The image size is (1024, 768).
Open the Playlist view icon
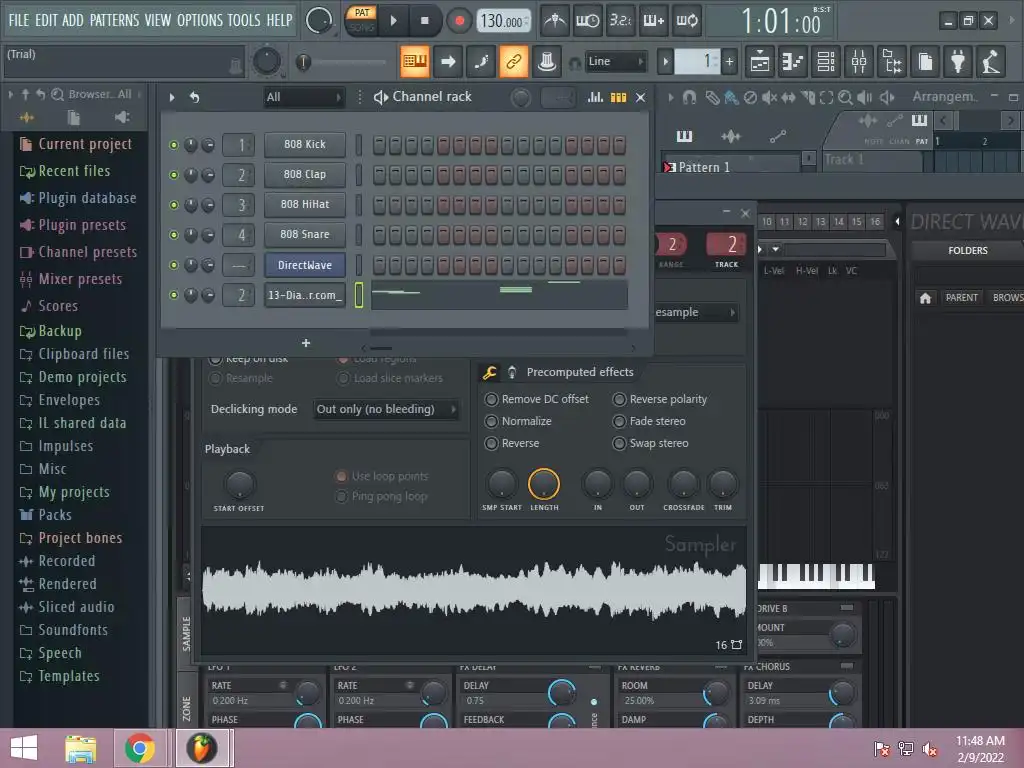(760, 62)
